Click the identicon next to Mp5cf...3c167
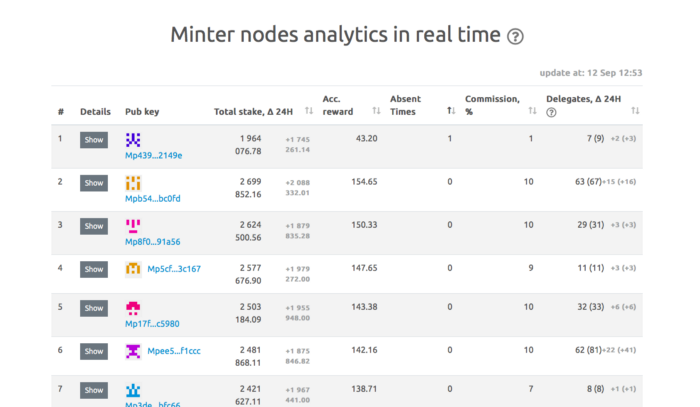The width and height of the screenshot is (700, 407). coord(133,269)
